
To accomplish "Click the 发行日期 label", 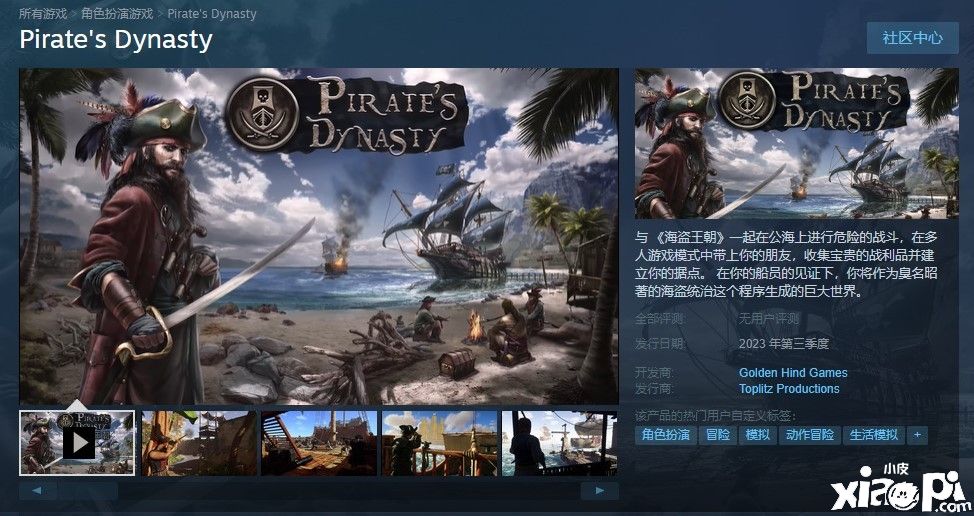I will click(x=659, y=343).
